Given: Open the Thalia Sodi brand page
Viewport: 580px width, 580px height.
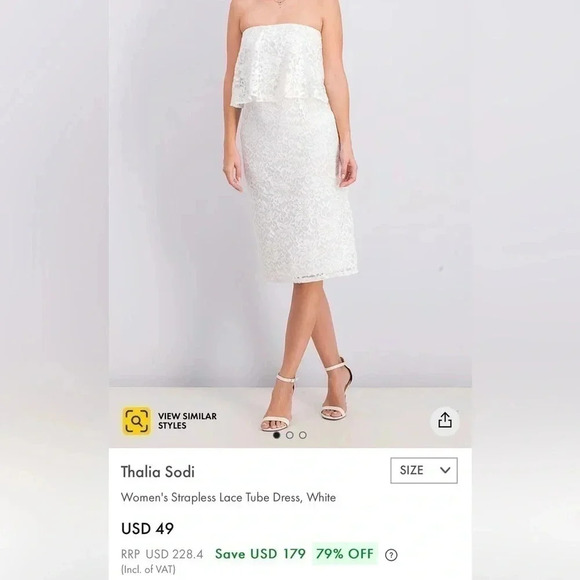Looking at the screenshot, I should tap(158, 472).
